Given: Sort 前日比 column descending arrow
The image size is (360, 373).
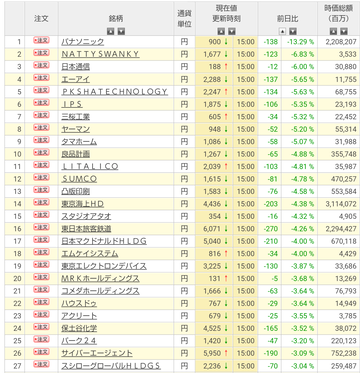Looking at the screenshot, I should pyautogui.click(x=293, y=31).
